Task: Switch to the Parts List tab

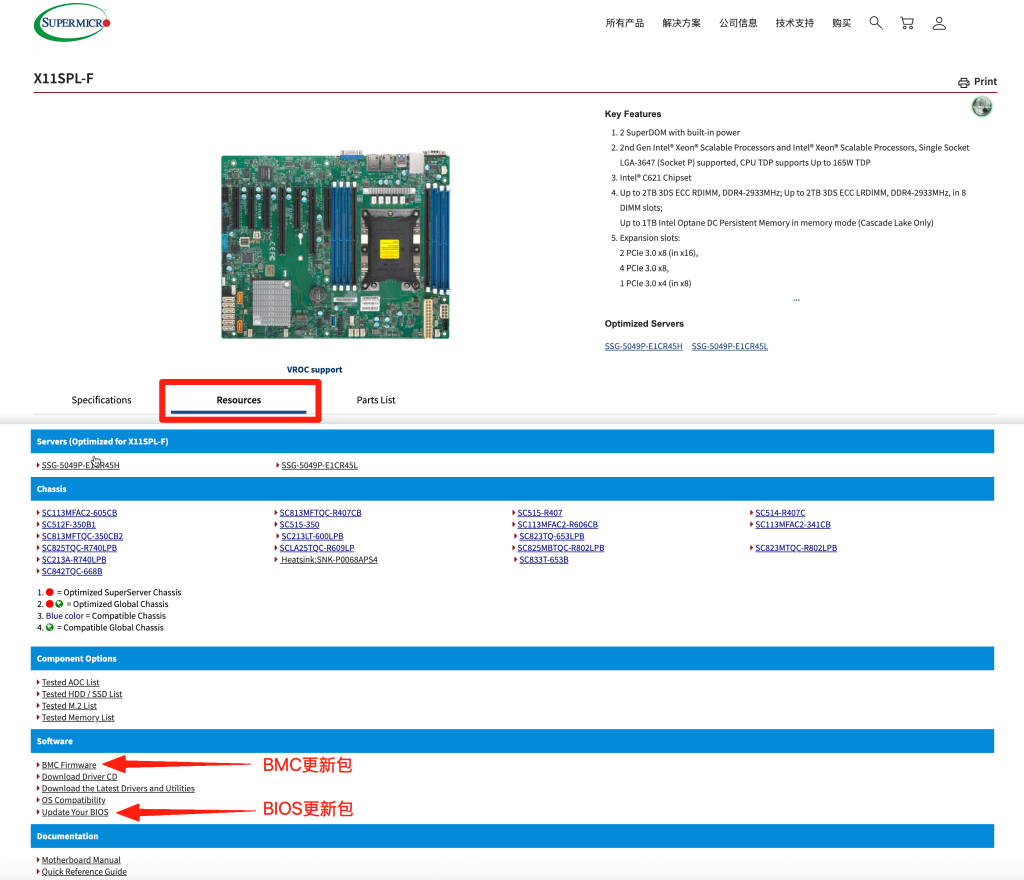Action: (x=376, y=400)
